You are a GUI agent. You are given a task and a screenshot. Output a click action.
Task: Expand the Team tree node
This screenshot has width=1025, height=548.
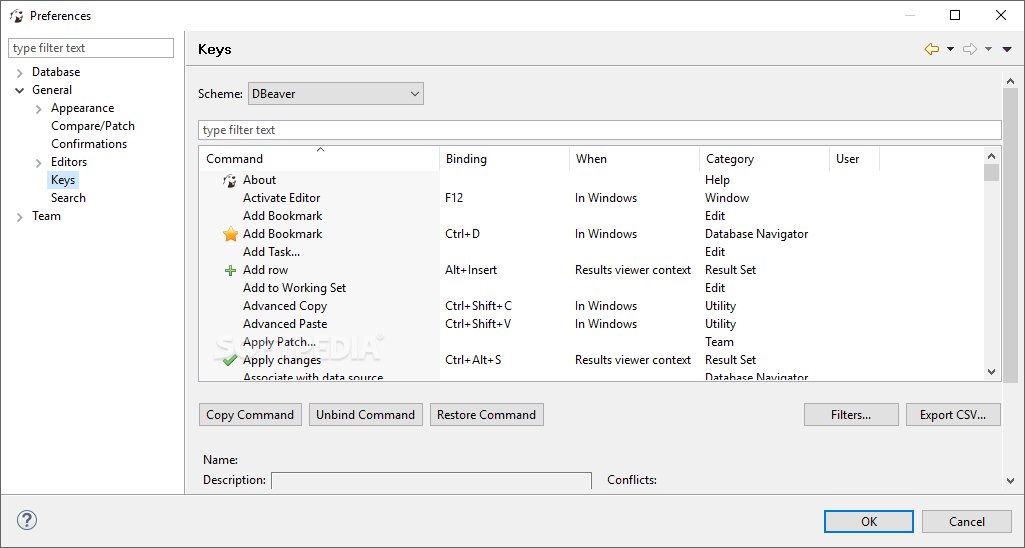[20, 216]
